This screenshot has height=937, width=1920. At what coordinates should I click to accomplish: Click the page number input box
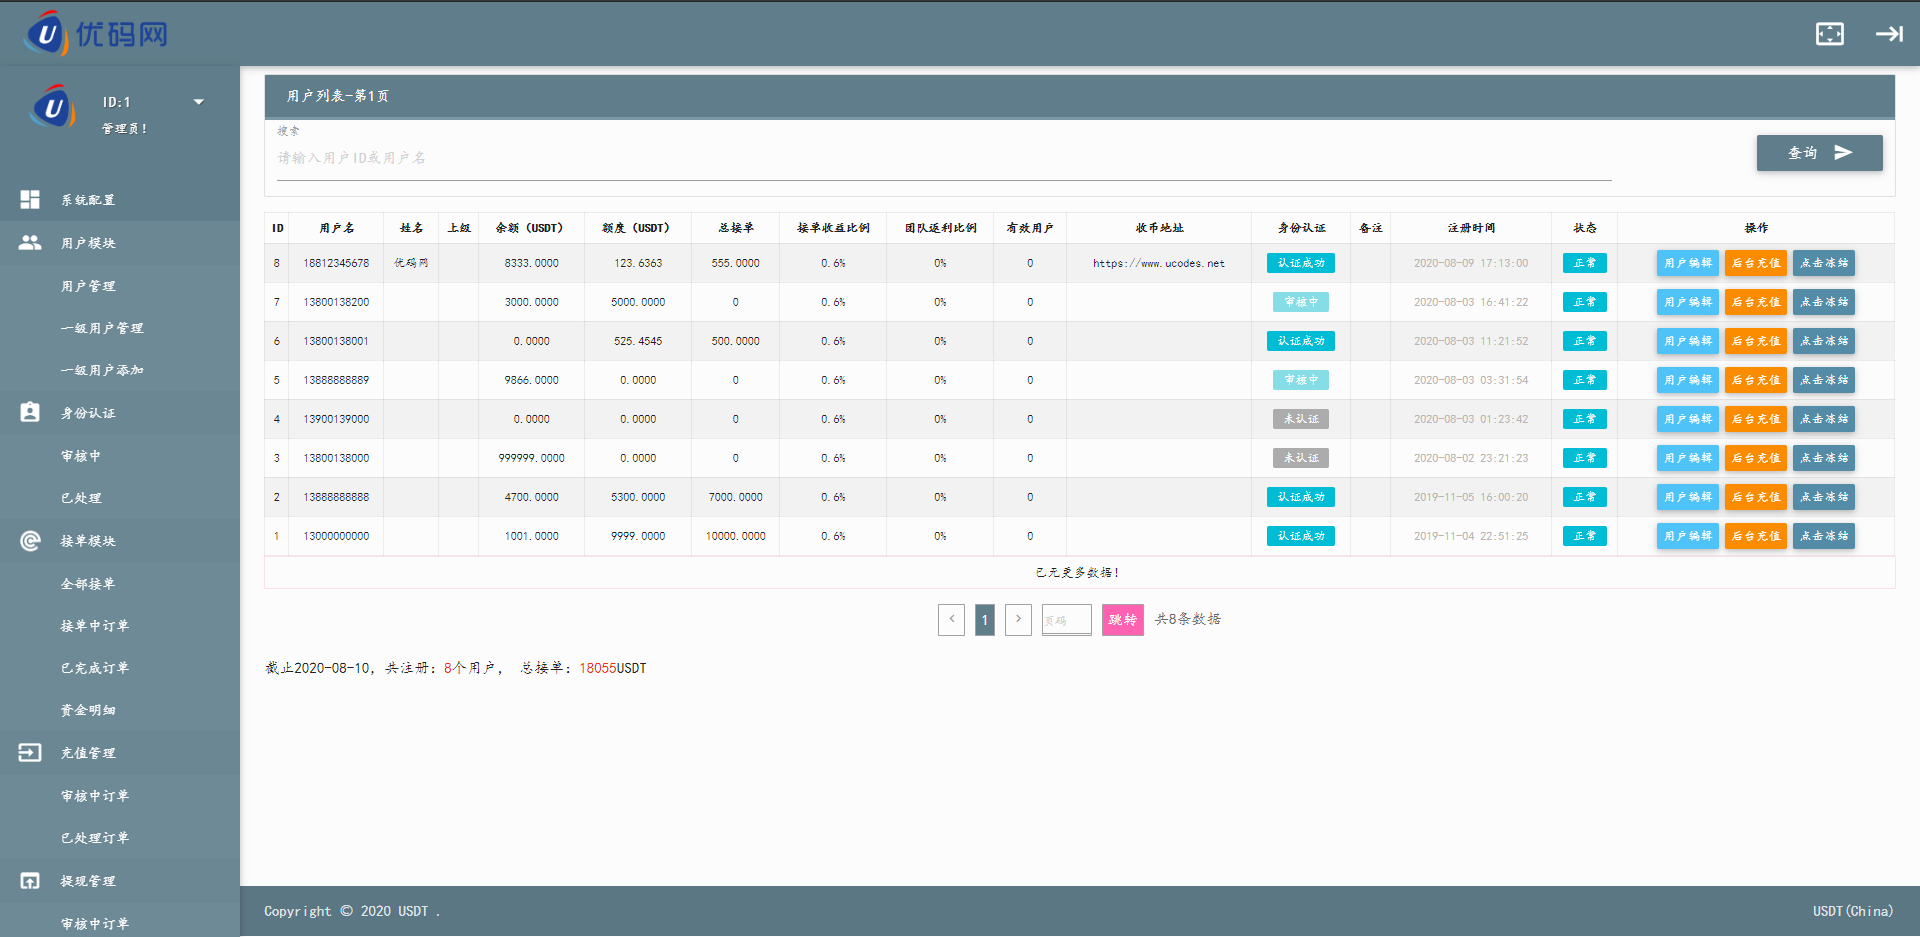1066,620
